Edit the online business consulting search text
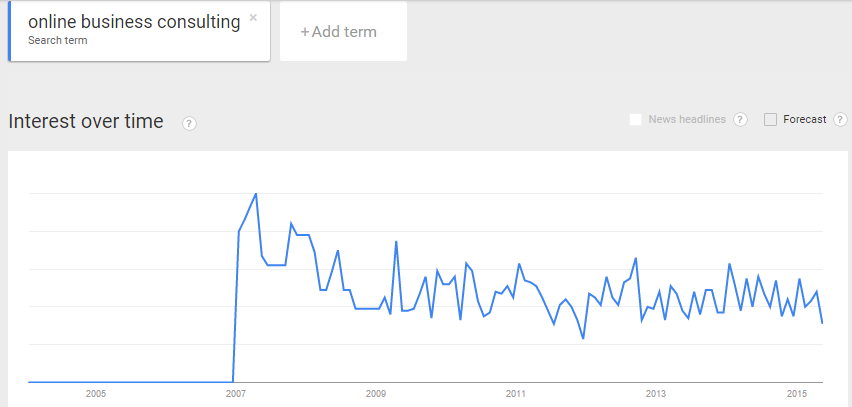852x407 pixels. click(x=134, y=22)
